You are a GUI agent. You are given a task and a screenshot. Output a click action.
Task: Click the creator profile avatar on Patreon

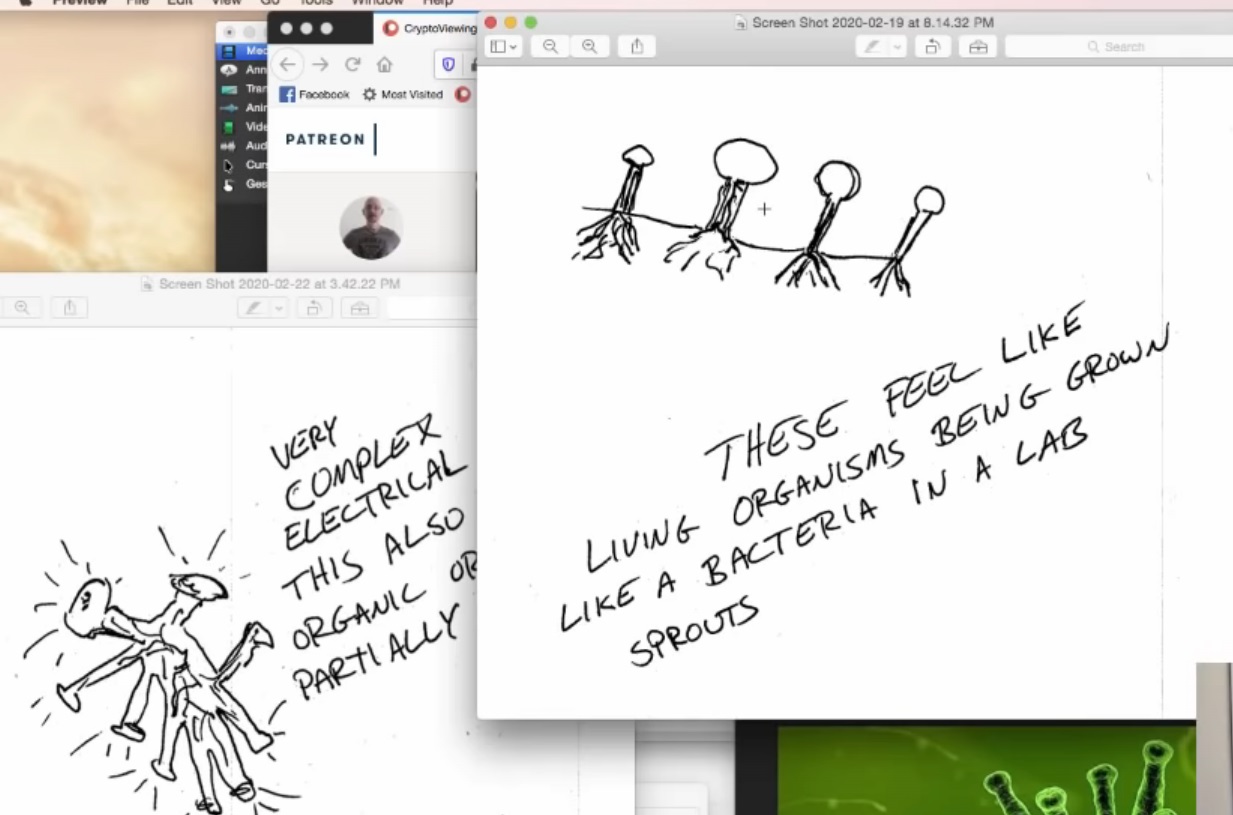tap(371, 228)
